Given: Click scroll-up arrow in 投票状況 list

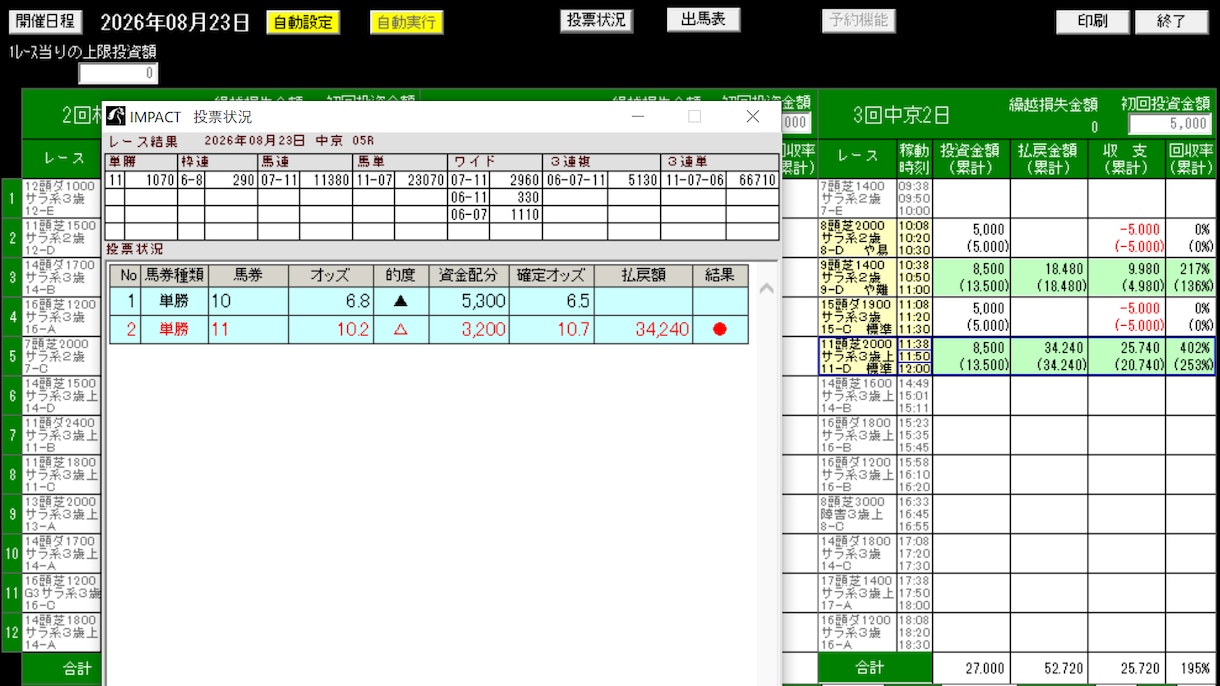Looking at the screenshot, I should tap(767, 288).
